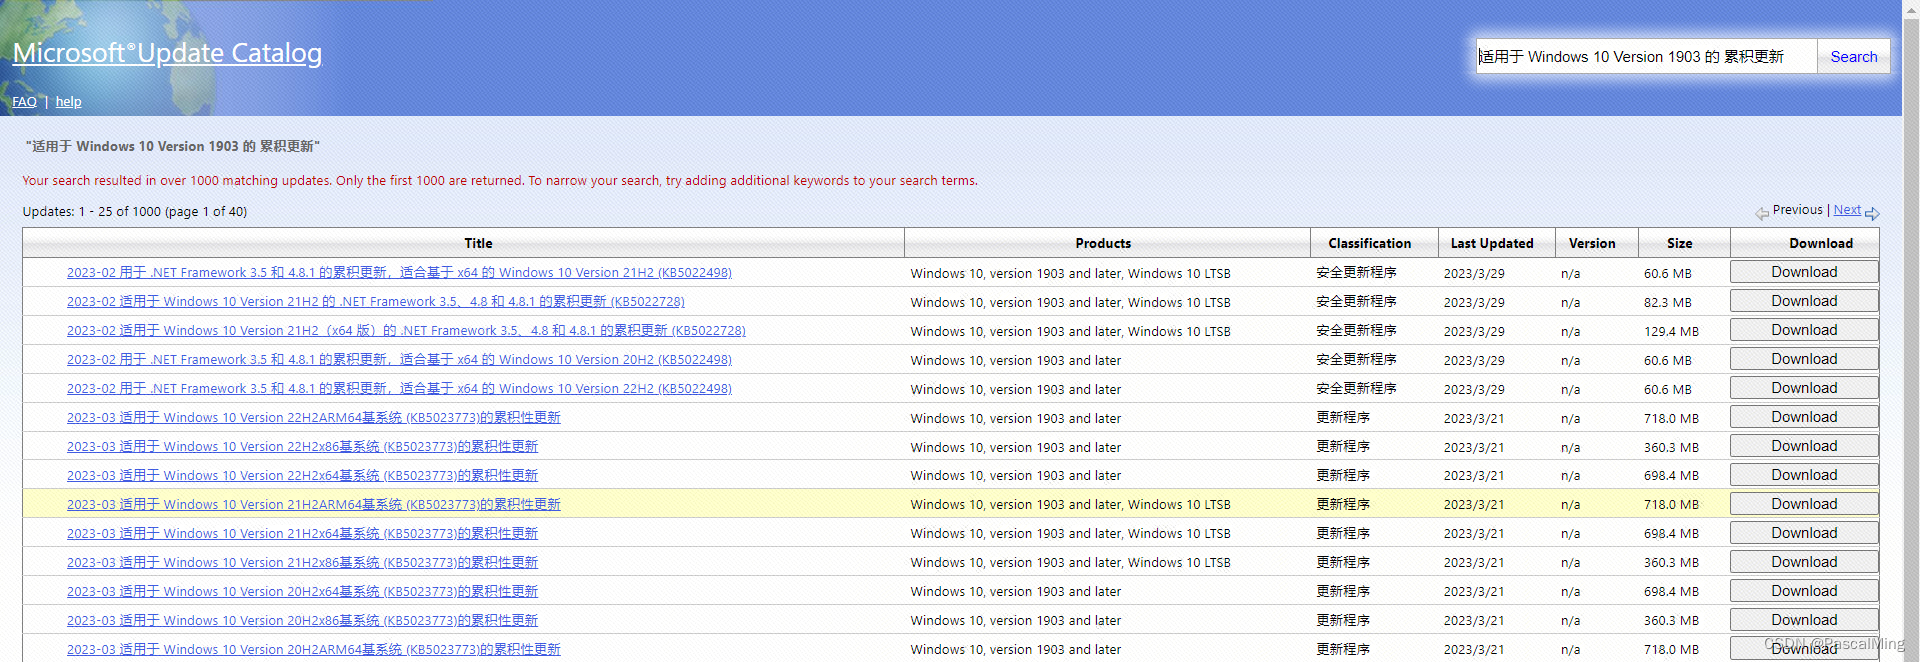Download the highlighted 21H2 ARM64 update

[x=1804, y=504]
